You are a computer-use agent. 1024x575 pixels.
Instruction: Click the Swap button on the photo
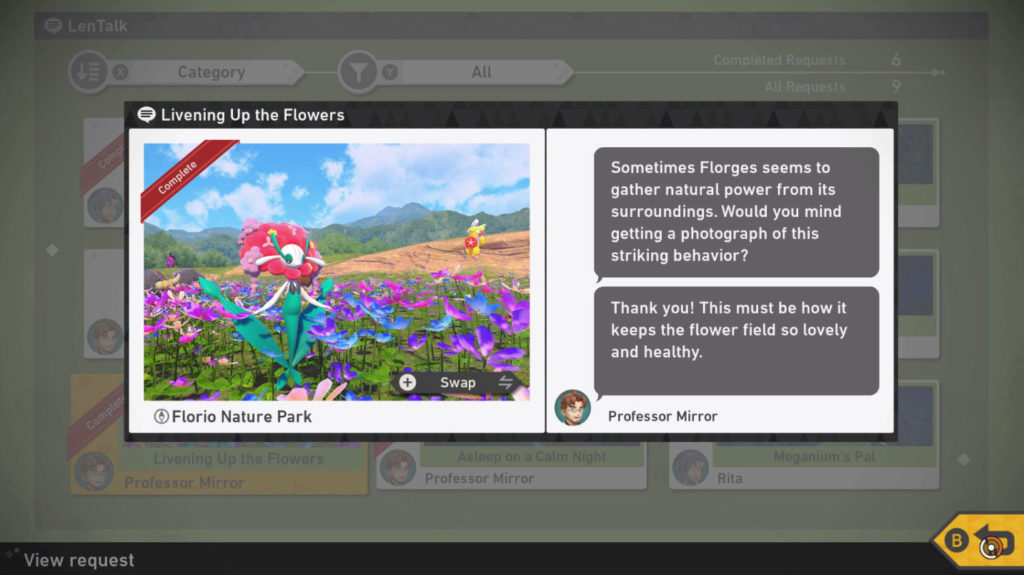pos(458,382)
